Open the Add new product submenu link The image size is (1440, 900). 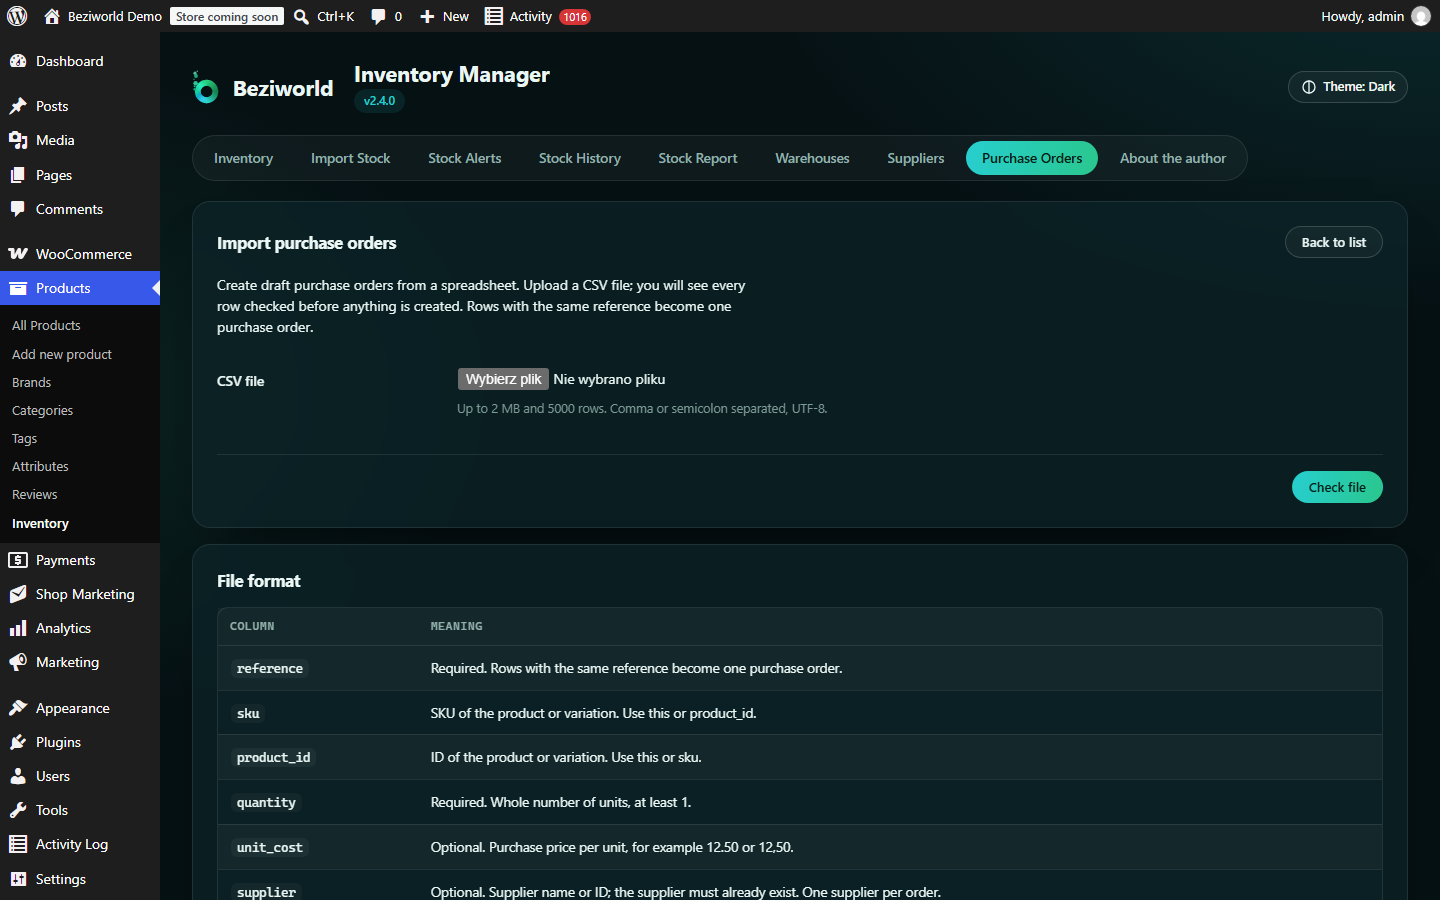coord(62,354)
